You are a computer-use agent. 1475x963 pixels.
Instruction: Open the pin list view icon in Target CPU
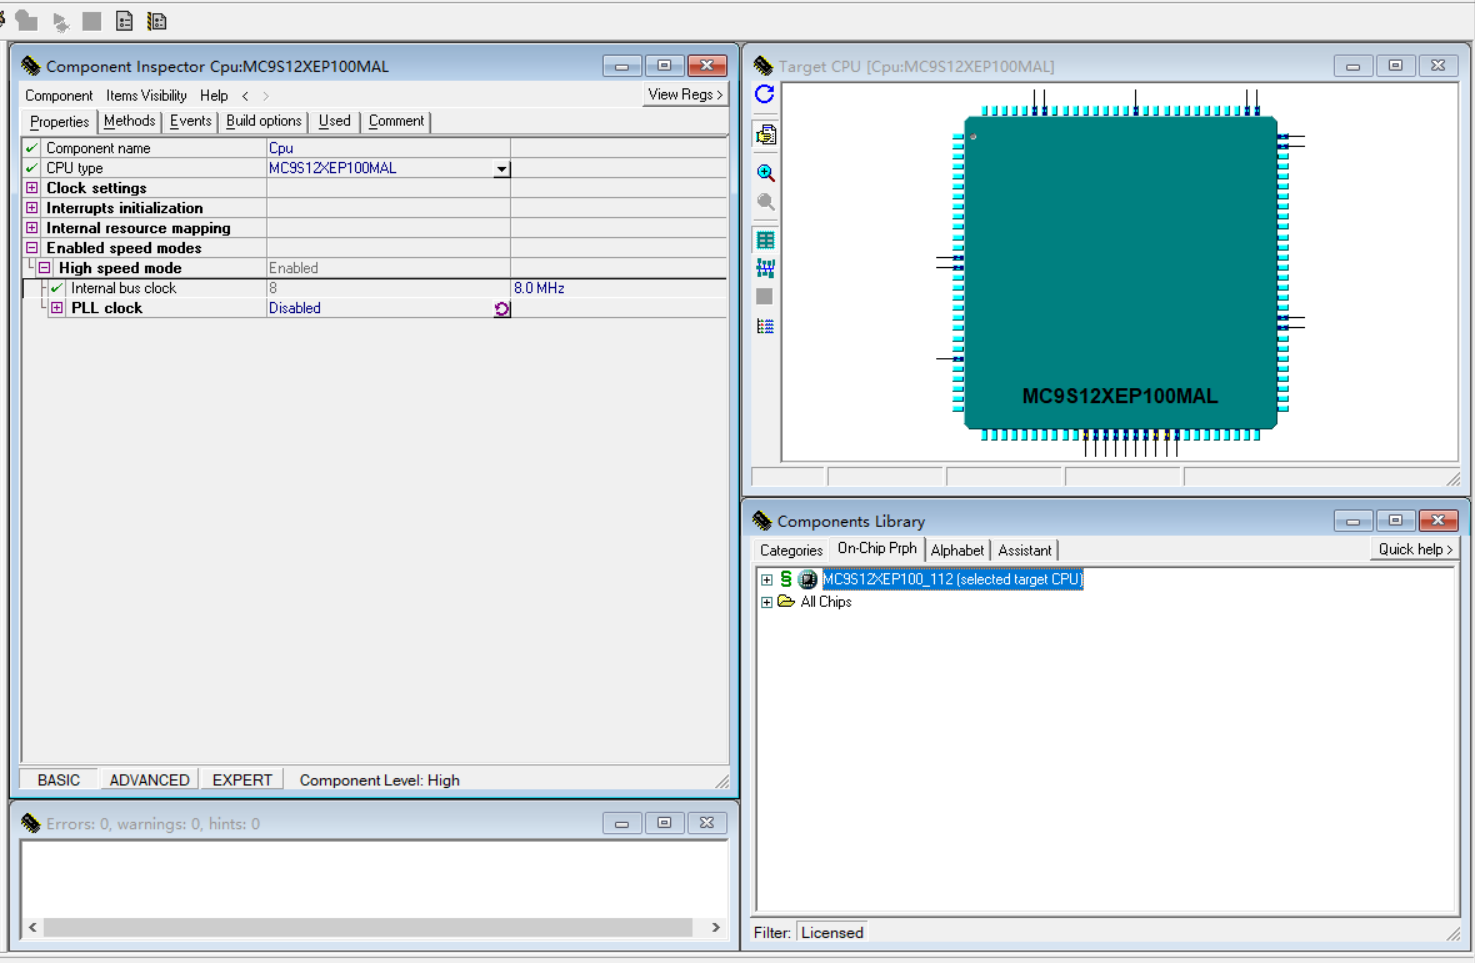tap(766, 326)
